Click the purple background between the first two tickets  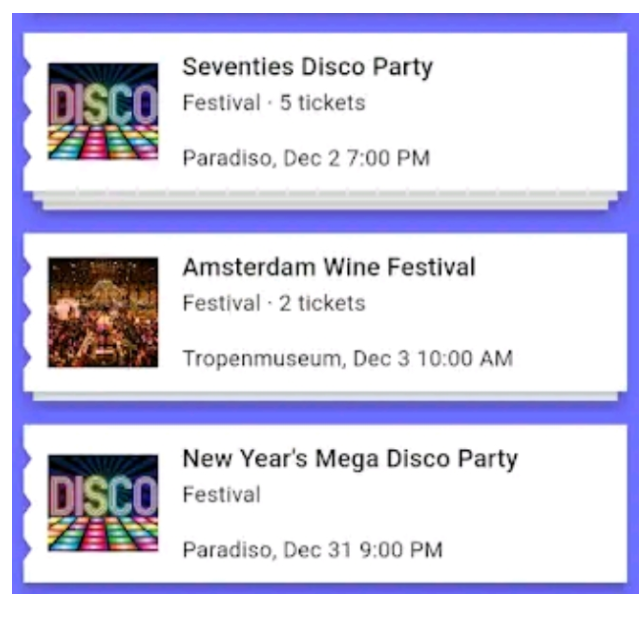click(x=325, y=222)
